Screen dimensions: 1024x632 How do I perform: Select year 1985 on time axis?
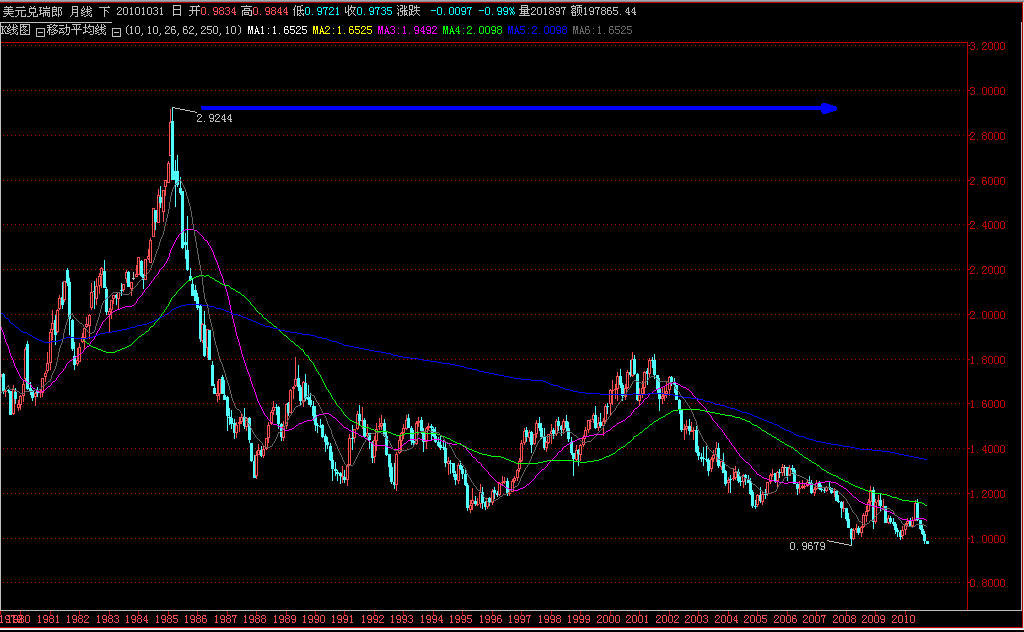tap(166, 619)
